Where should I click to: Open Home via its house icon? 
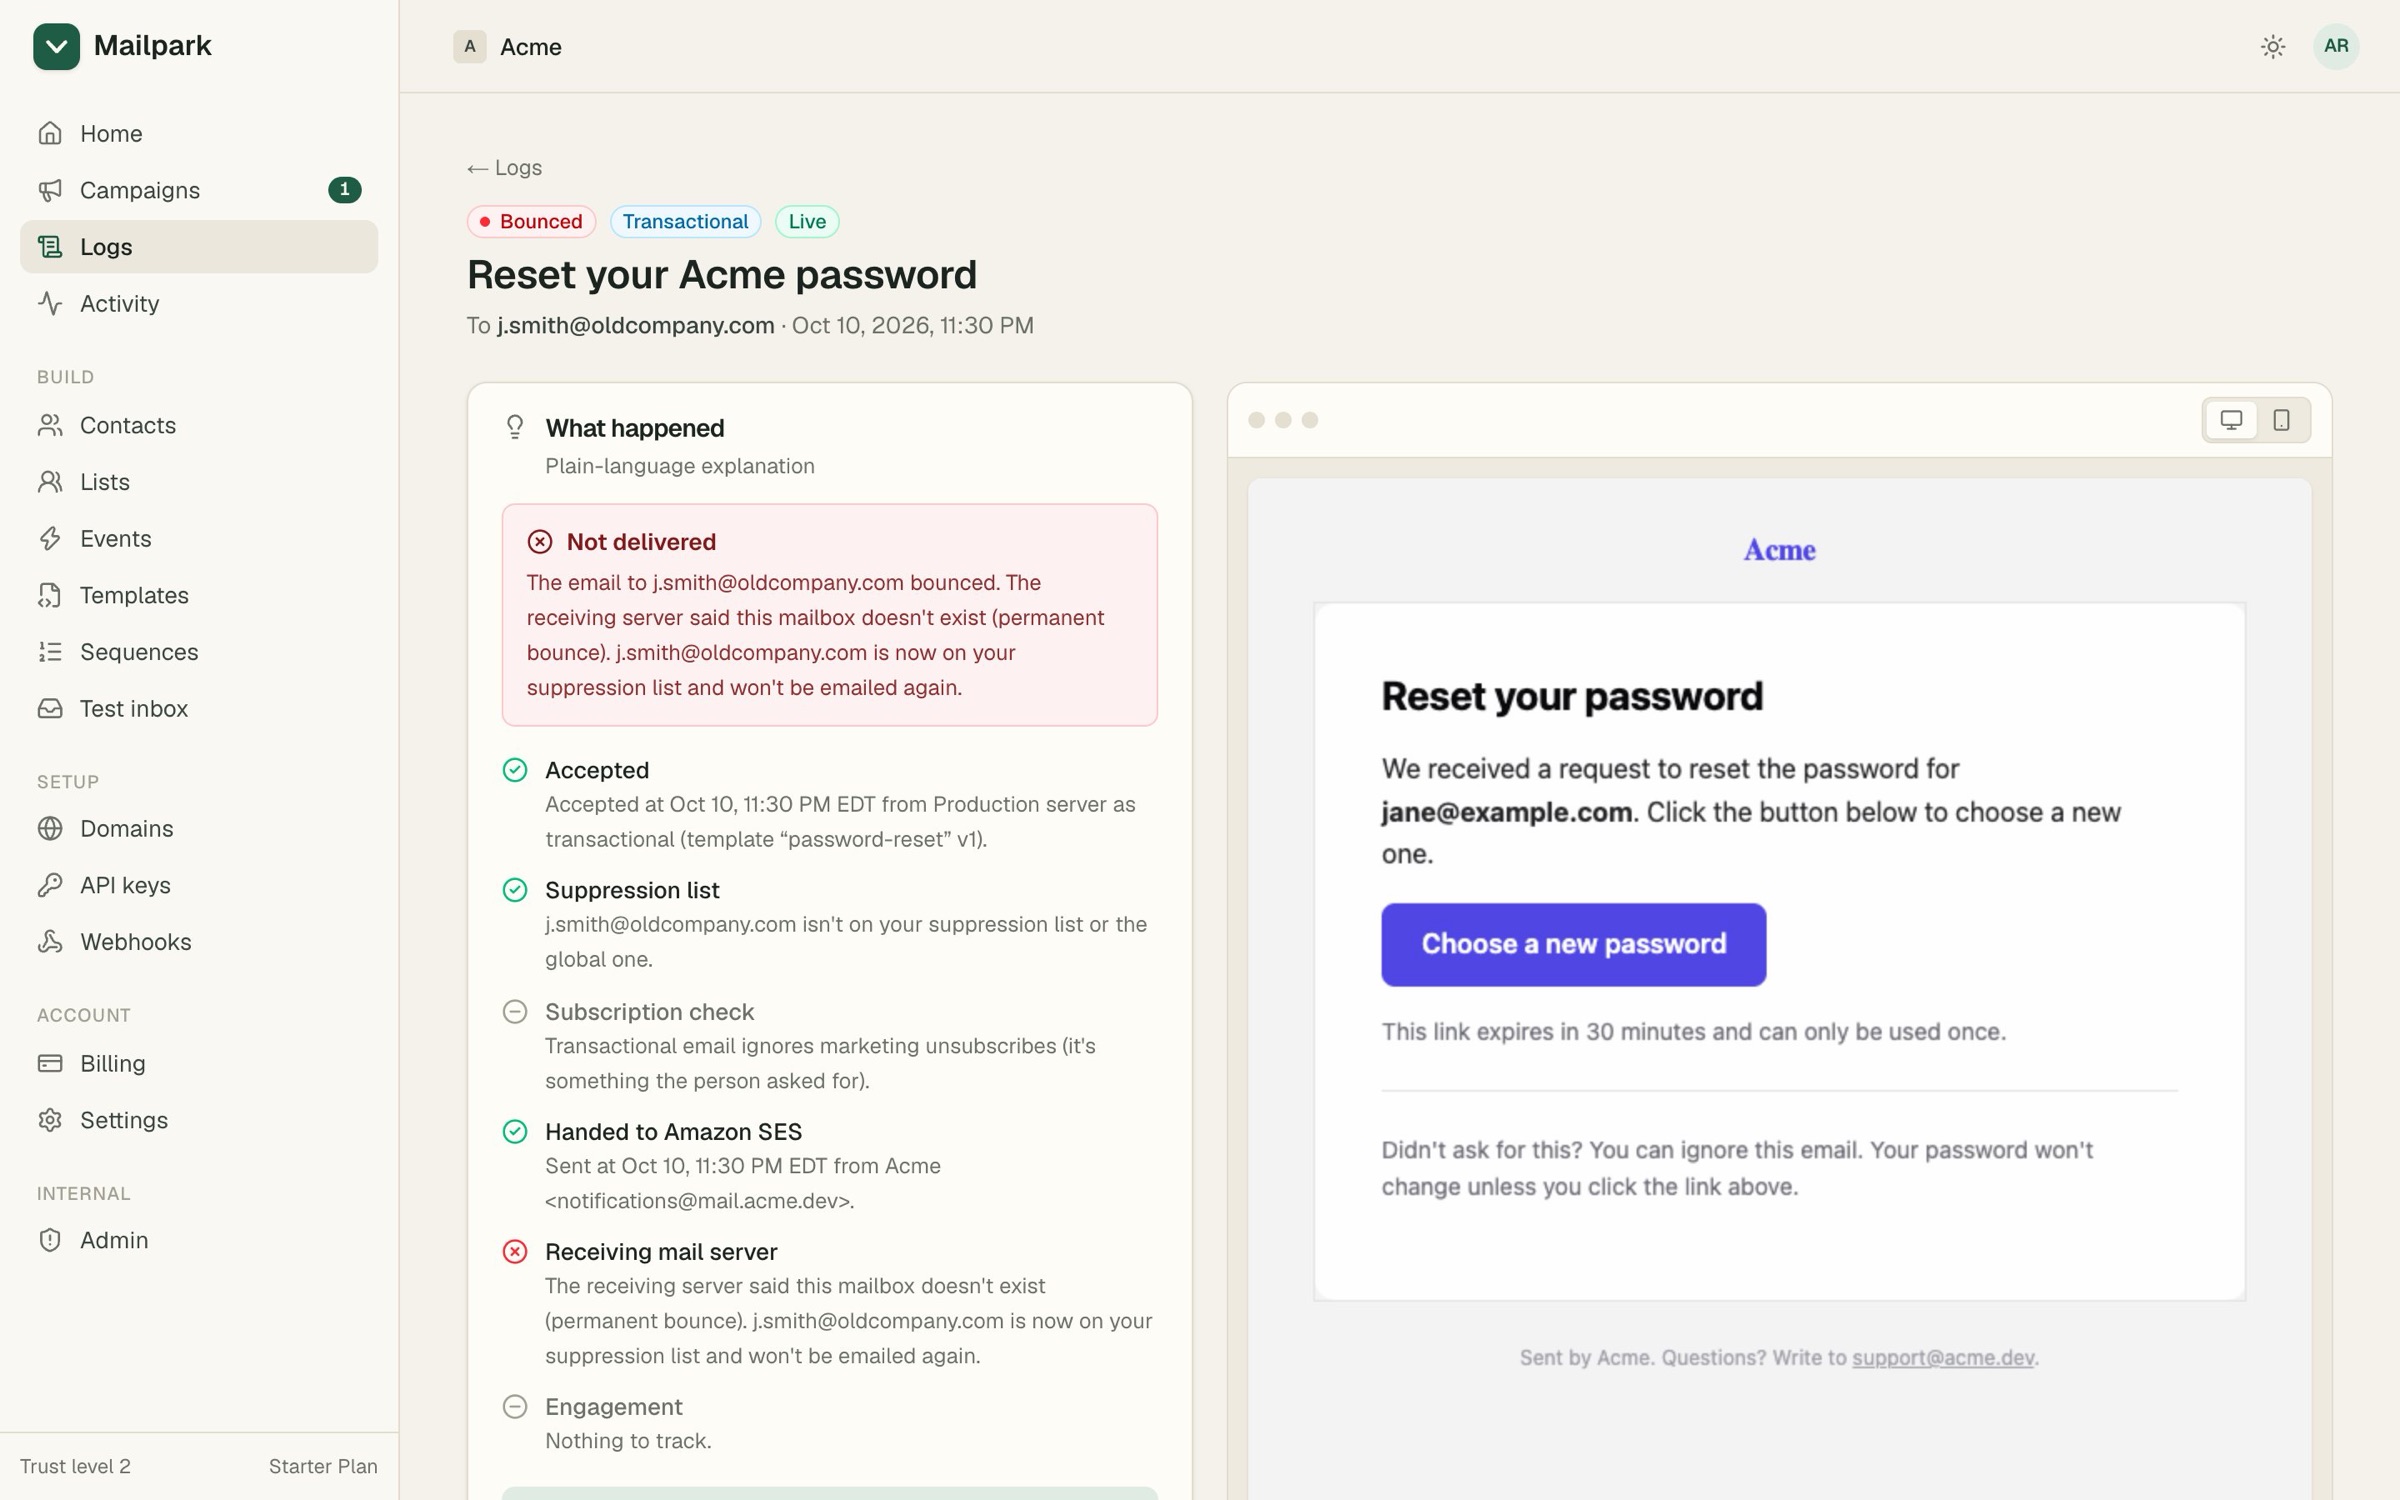(50, 133)
